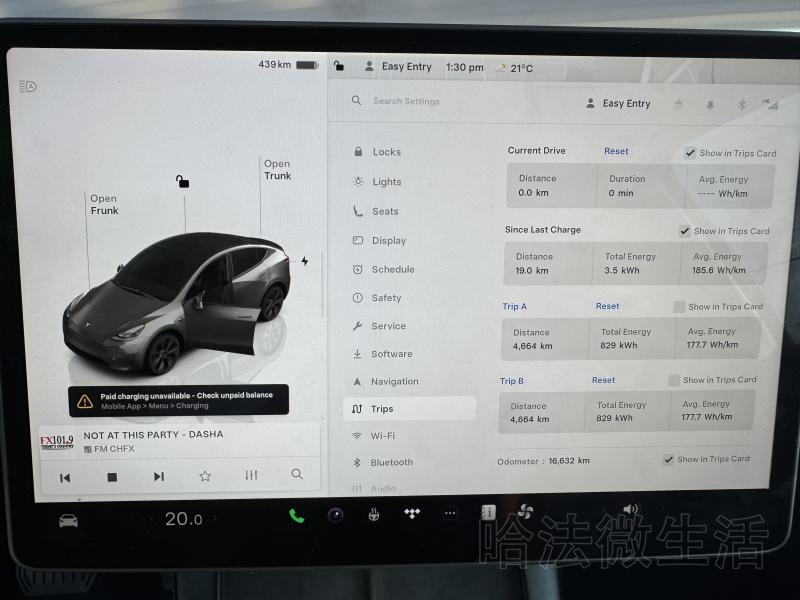Screen dimensions: 800x600
Task: Tap Open Frunk on the car view
Action: [104, 205]
